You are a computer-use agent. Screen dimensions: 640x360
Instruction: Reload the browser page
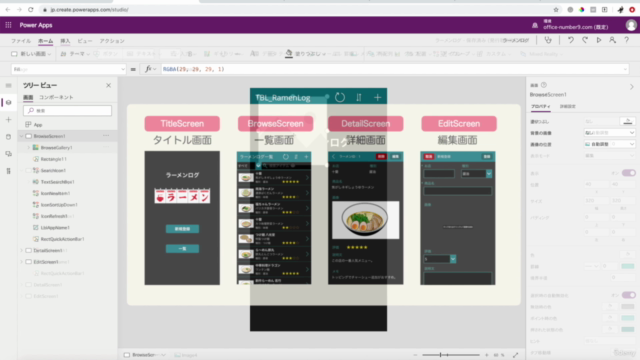click(x=31, y=9)
